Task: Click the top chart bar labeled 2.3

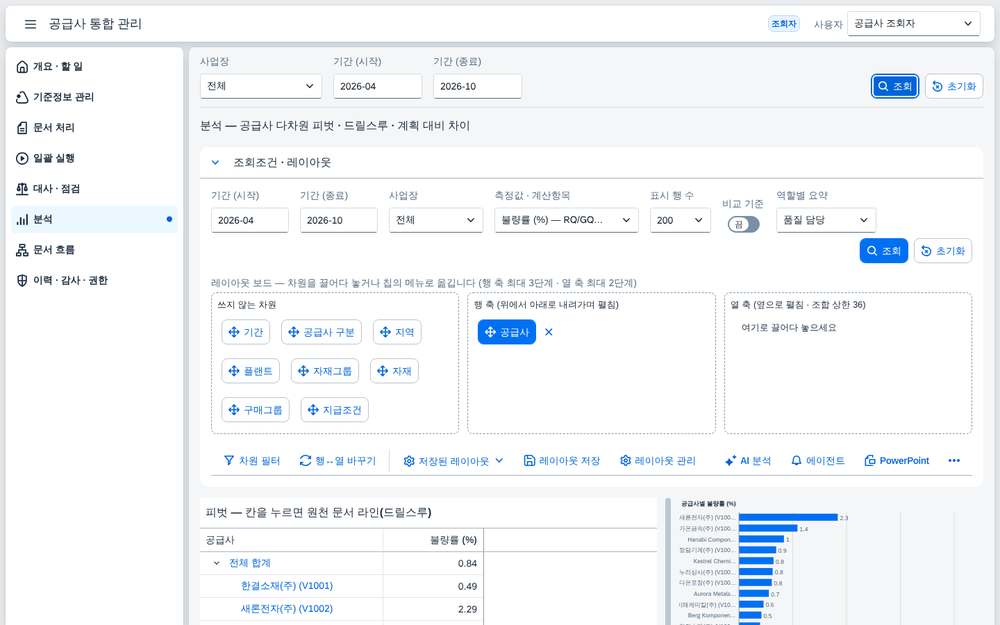Action: click(x=788, y=517)
